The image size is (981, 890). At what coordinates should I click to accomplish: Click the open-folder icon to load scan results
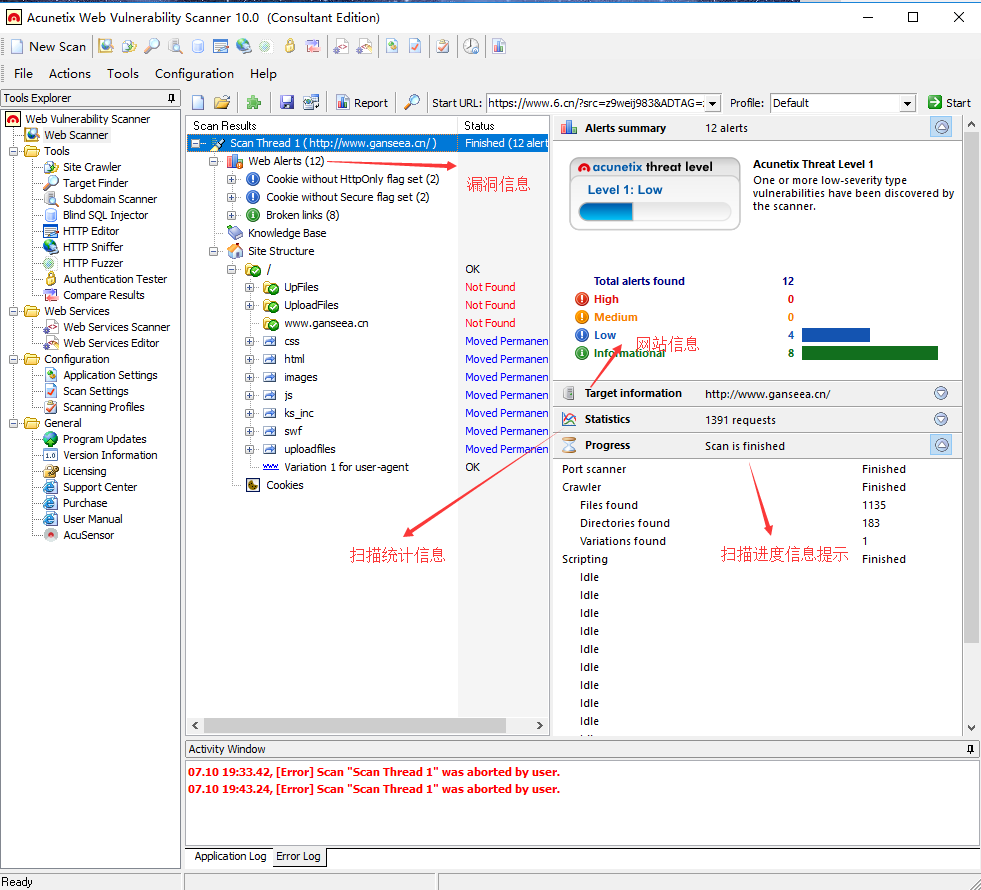(221, 103)
